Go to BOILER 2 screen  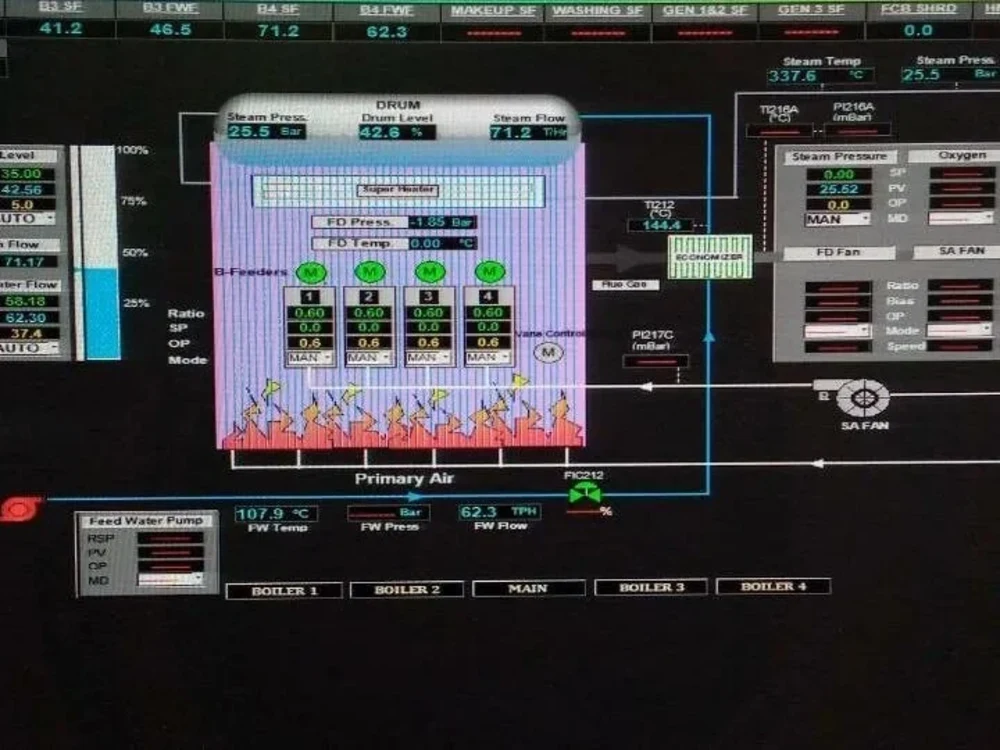(x=407, y=589)
